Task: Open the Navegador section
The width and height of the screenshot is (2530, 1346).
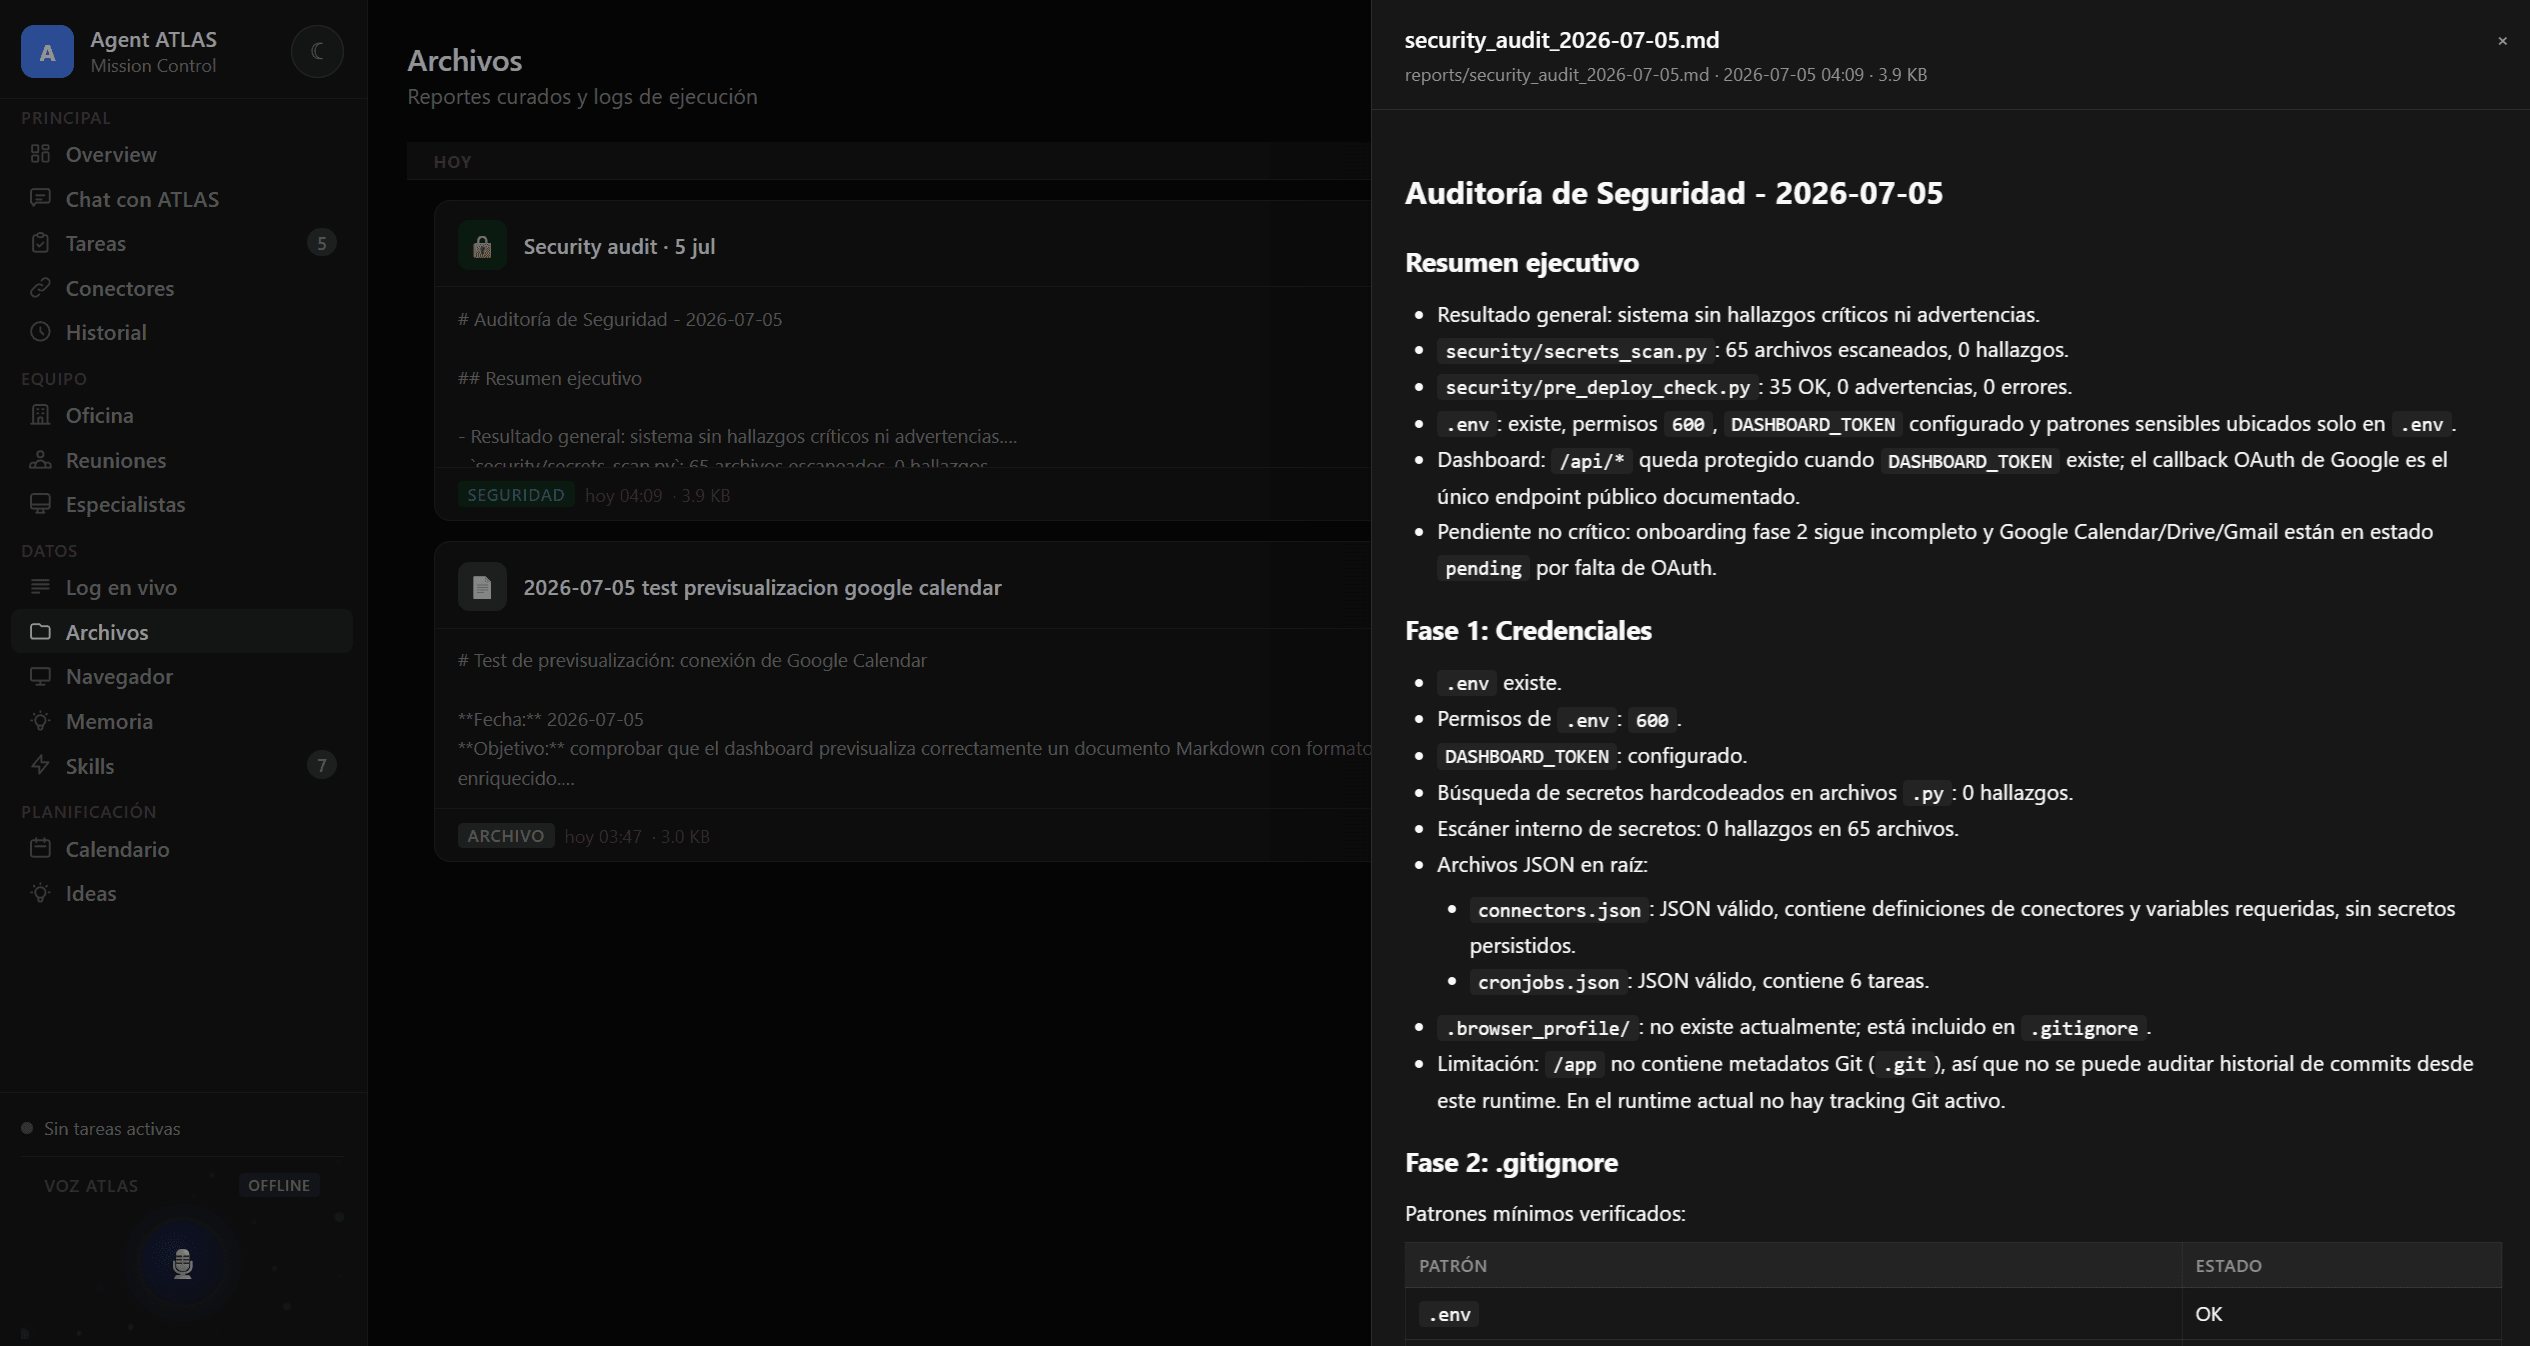Action: (182, 676)
